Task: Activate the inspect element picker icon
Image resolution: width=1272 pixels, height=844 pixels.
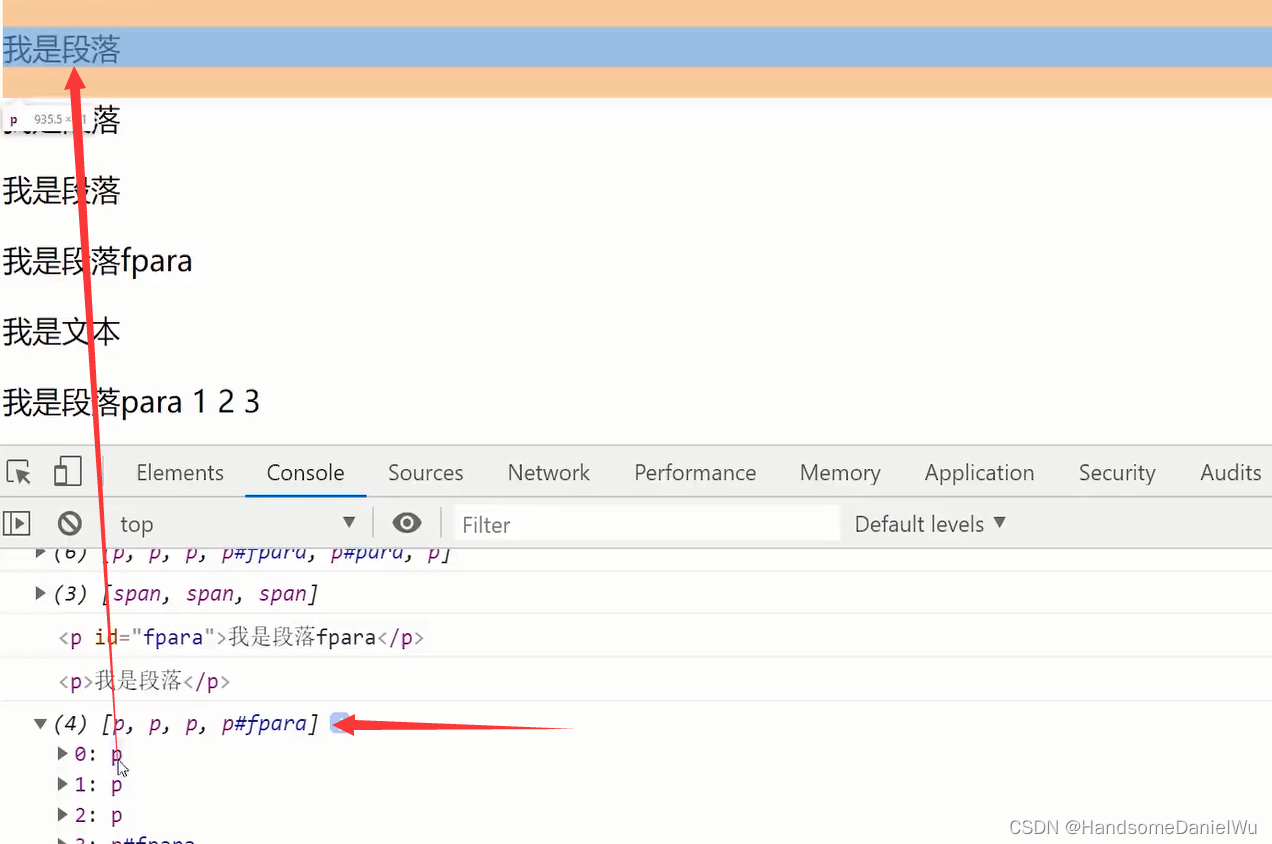Action: tap(18, 472)
